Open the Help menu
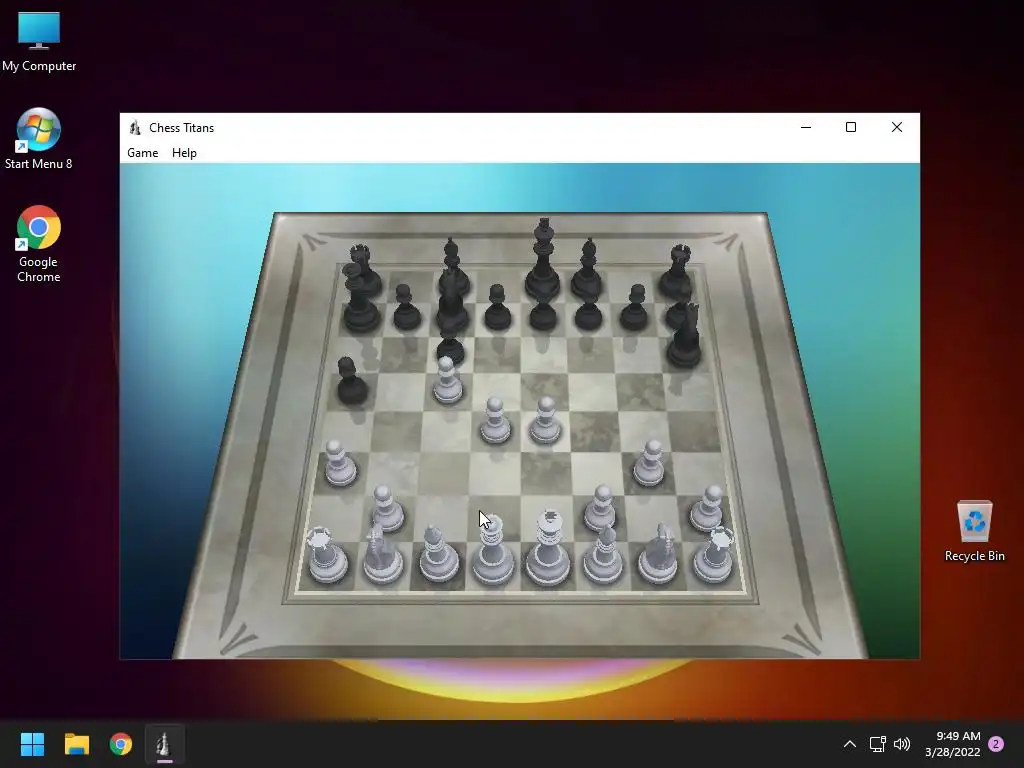 [184, 153]
